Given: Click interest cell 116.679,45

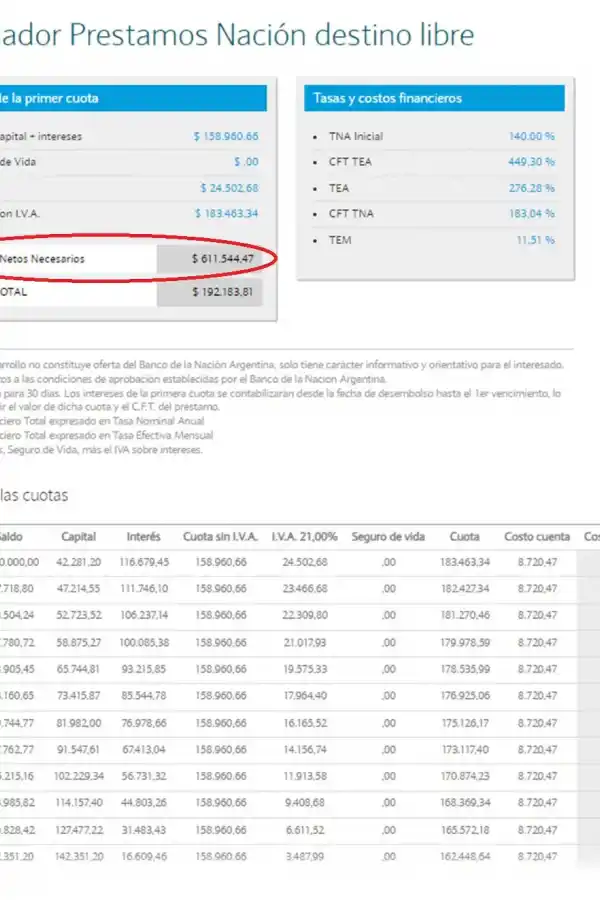Looking at the screenshot, I should (144, 562).
